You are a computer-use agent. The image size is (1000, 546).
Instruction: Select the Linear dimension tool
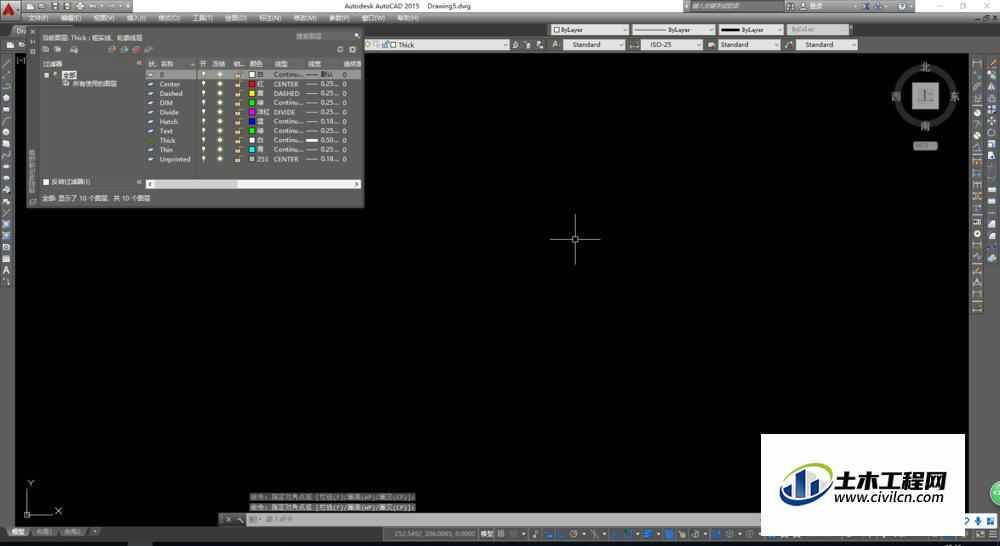[977, 63]
